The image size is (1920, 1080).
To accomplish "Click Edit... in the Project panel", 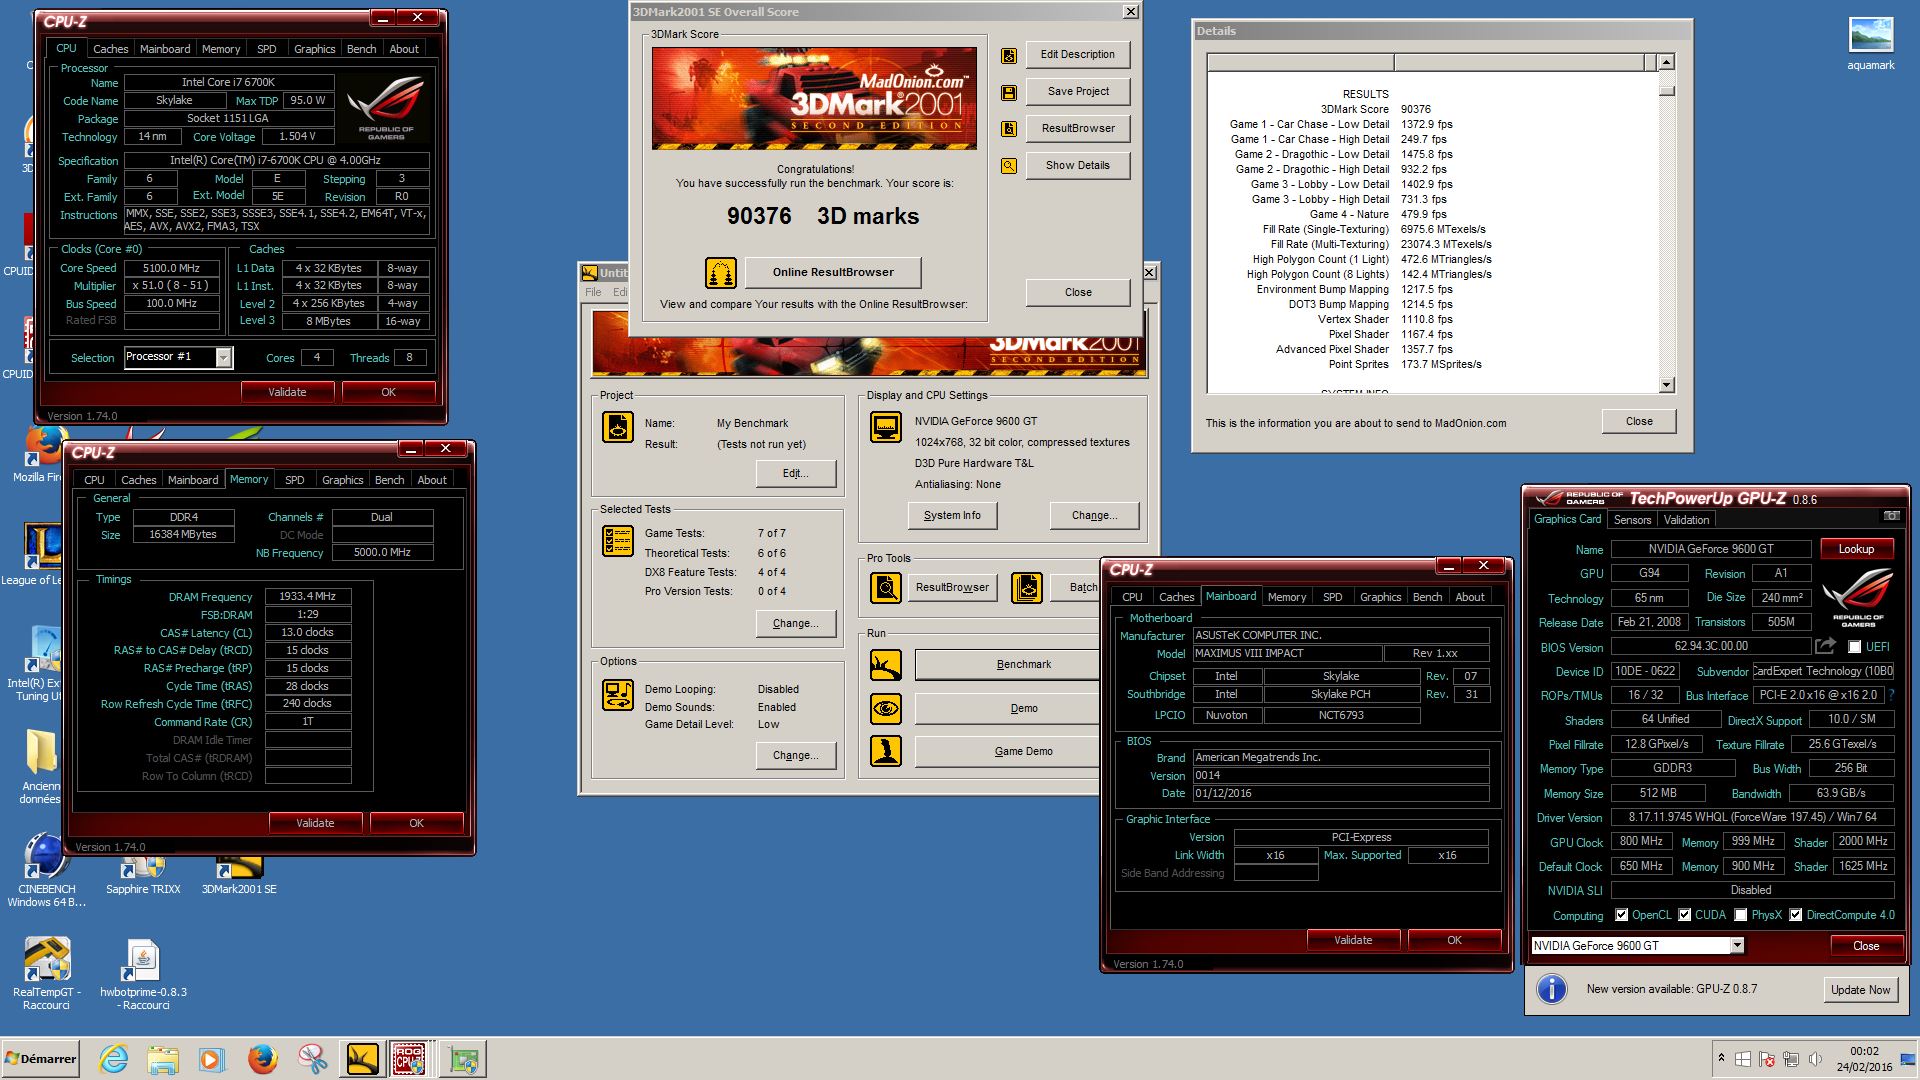I will pos(795,473).
